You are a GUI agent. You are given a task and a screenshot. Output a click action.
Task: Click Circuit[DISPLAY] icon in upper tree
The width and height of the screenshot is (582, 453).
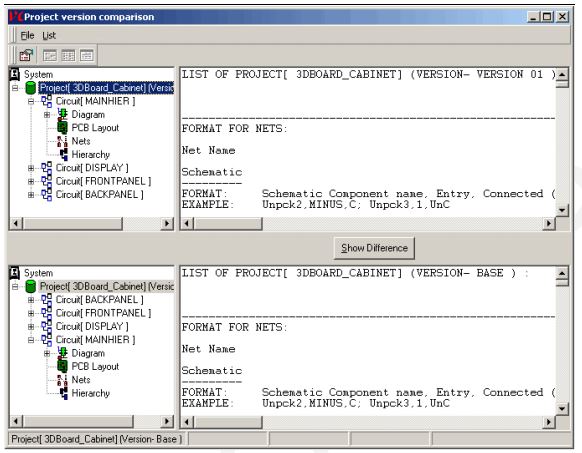46,168
